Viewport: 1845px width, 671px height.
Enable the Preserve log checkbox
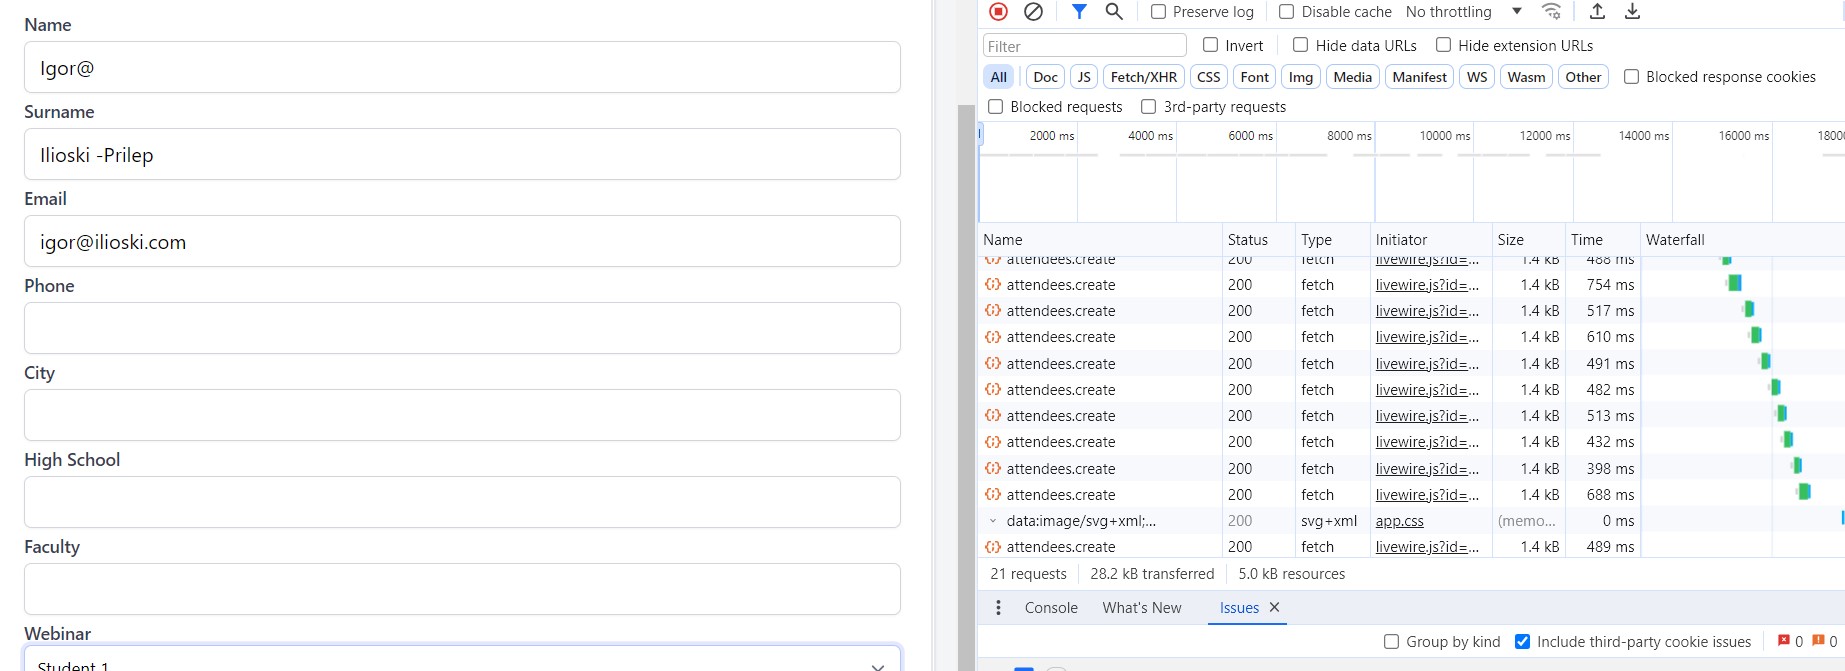coord(1159,12)
